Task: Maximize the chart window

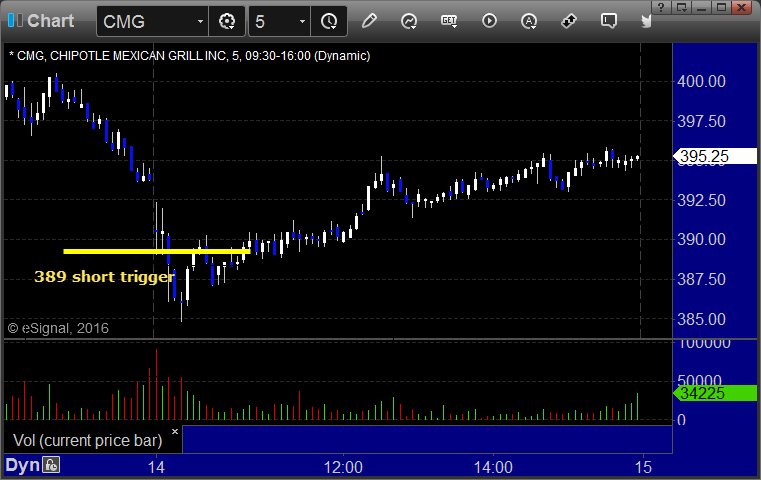Action: click(x=721, y=7)
